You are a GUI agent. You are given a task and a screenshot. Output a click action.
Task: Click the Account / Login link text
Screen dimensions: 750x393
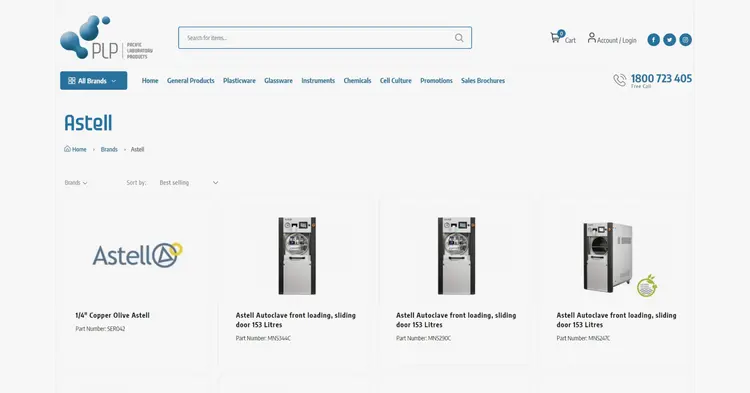[x=617, y=40]
